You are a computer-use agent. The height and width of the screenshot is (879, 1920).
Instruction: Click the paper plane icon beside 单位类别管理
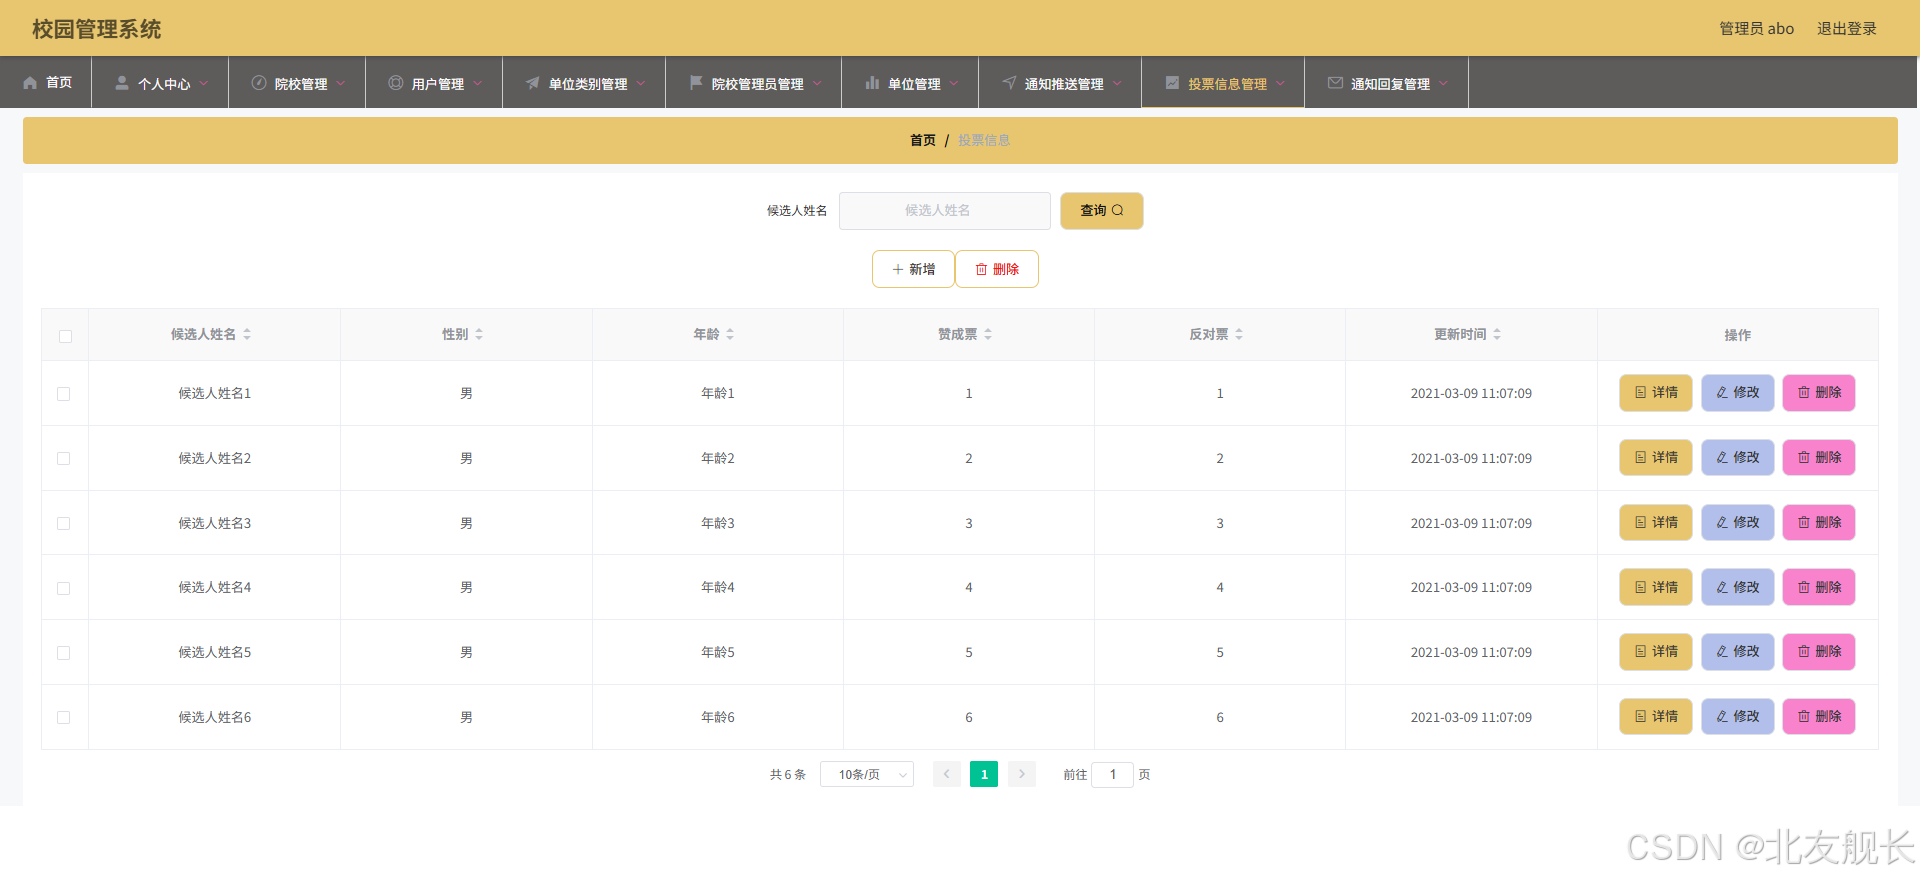533,83
